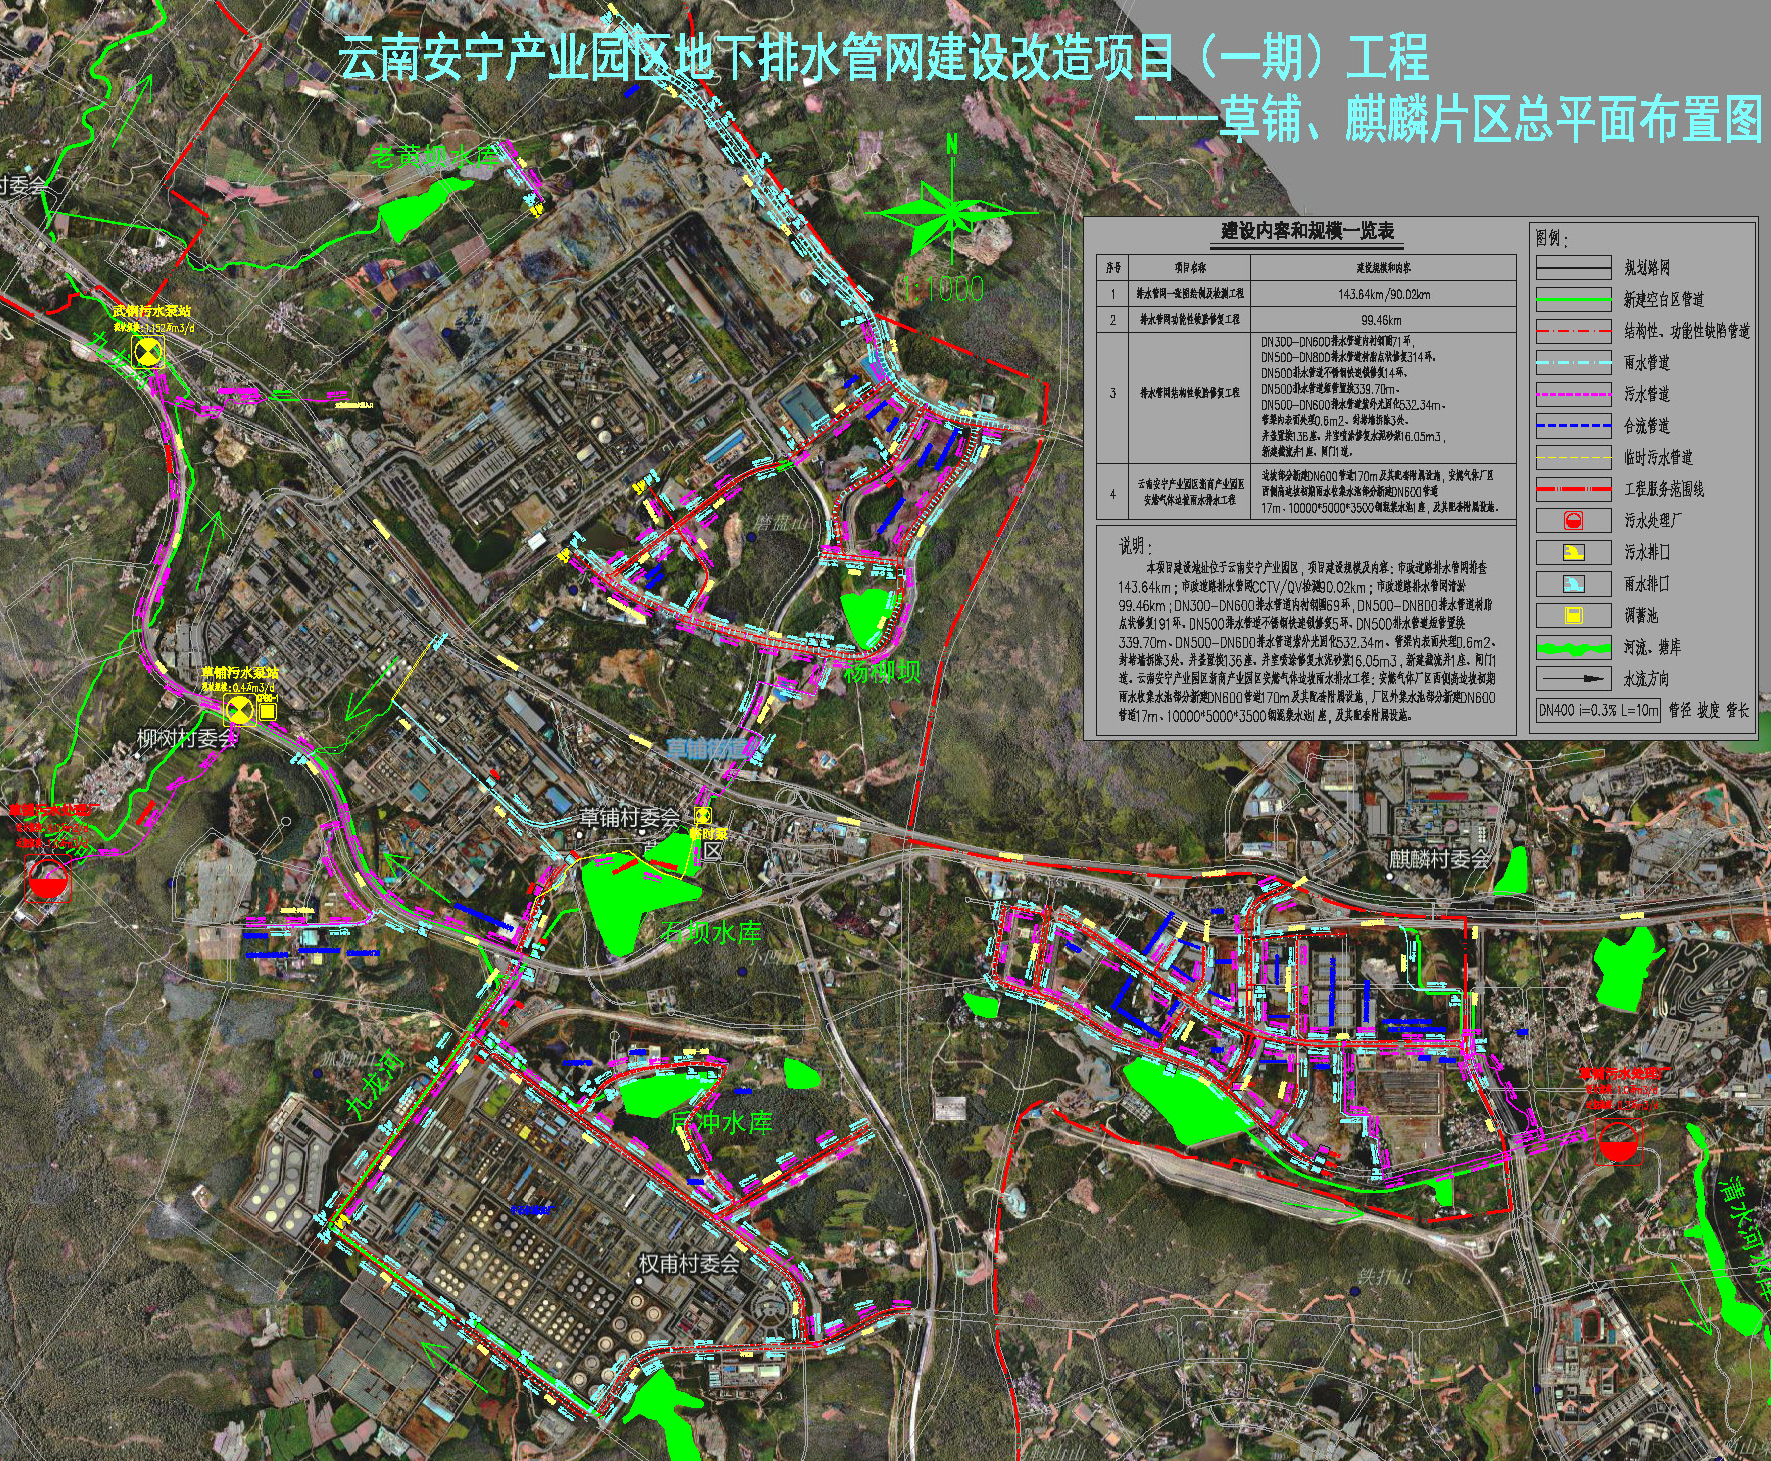Click the eastern sewage treatment plant symbol
Viewport: 1771px width, 1461px height.
pos(1617,1142)
